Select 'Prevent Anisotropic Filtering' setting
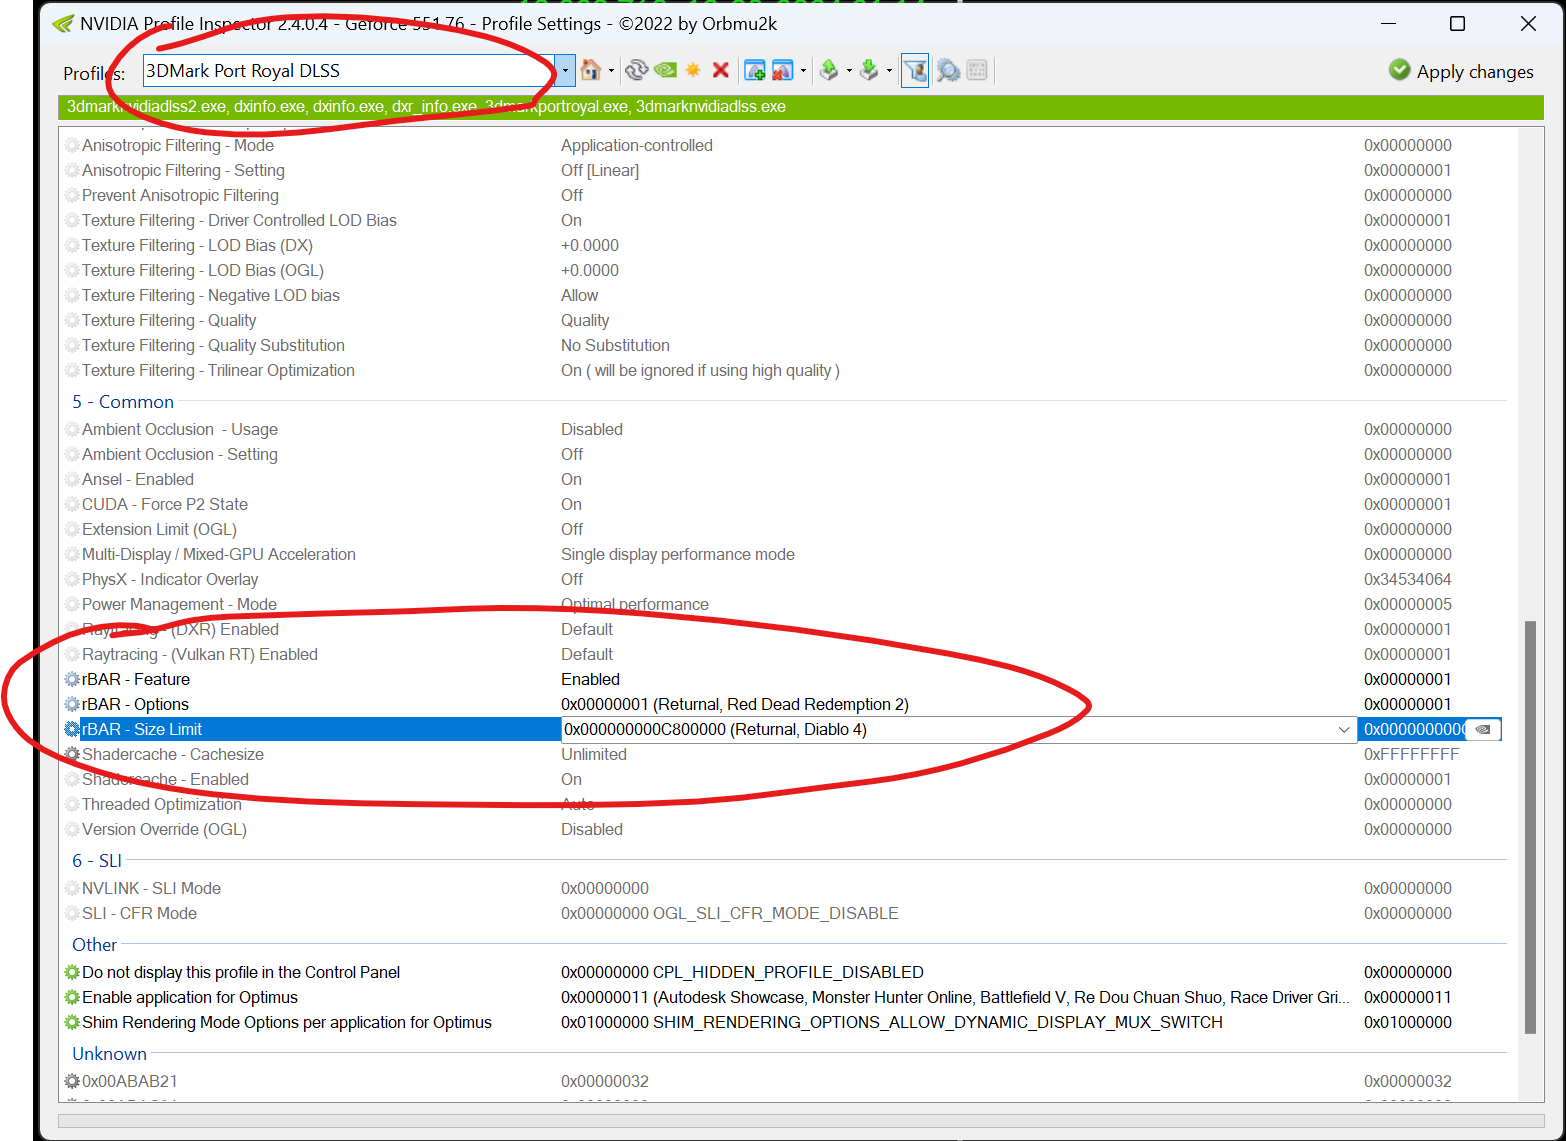 click(180, 196)
